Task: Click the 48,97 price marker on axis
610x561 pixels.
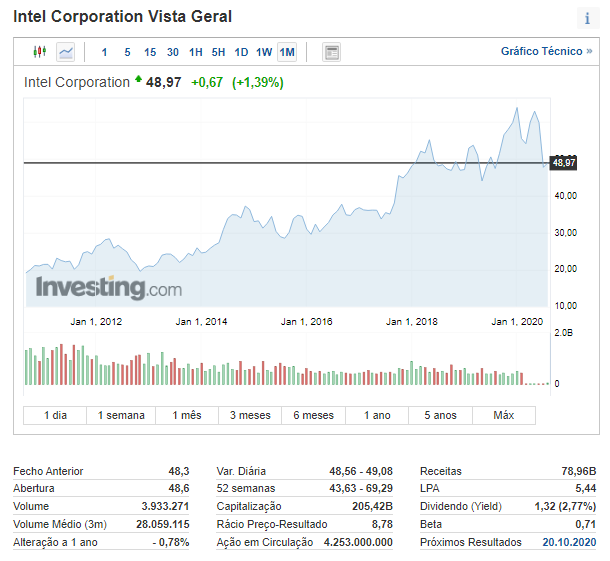Action: pyautogui.click(x=564, y=162)
